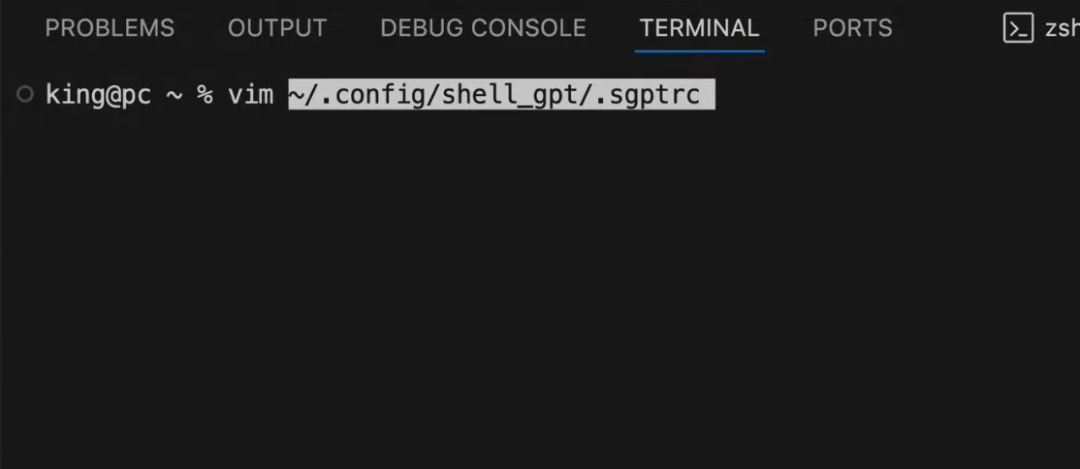Click ".config" in the highlighted path

[x=359, y=95]
